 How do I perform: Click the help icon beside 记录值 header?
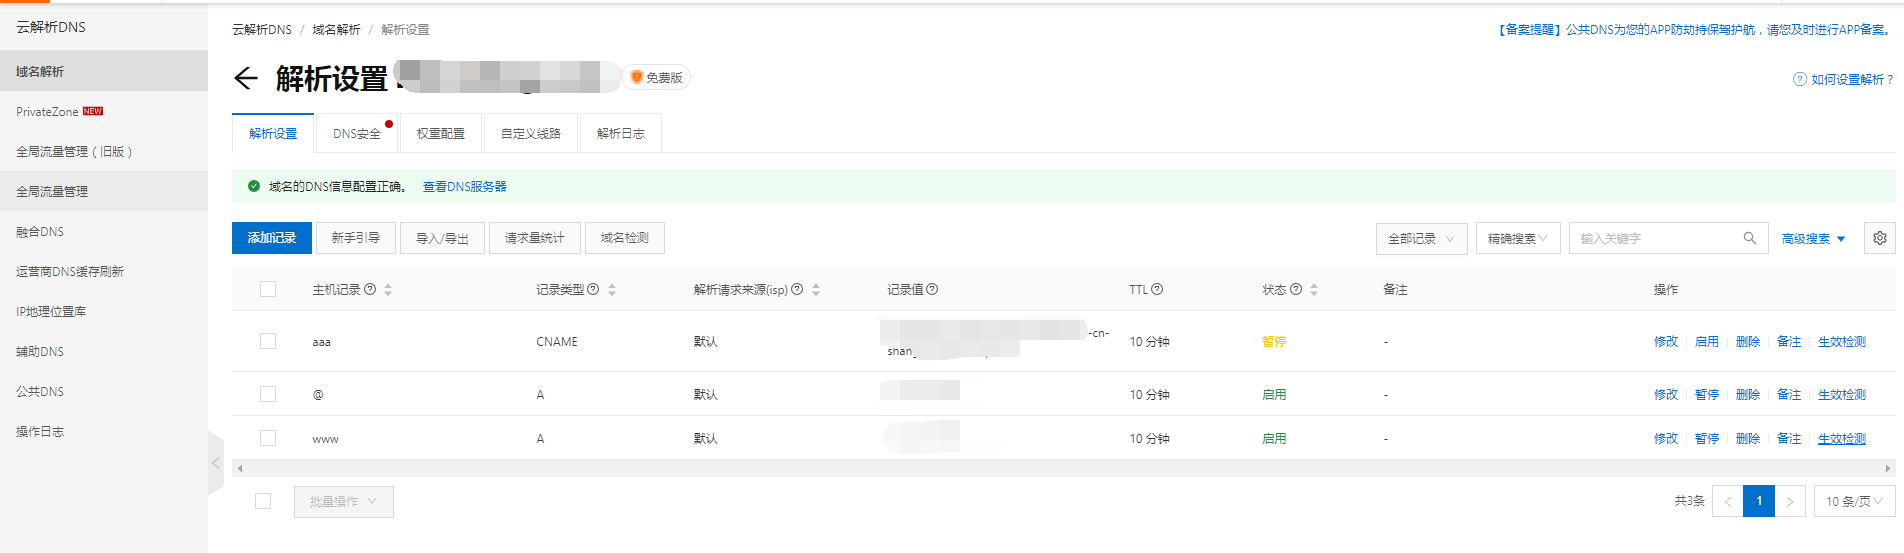click(932, 289)
